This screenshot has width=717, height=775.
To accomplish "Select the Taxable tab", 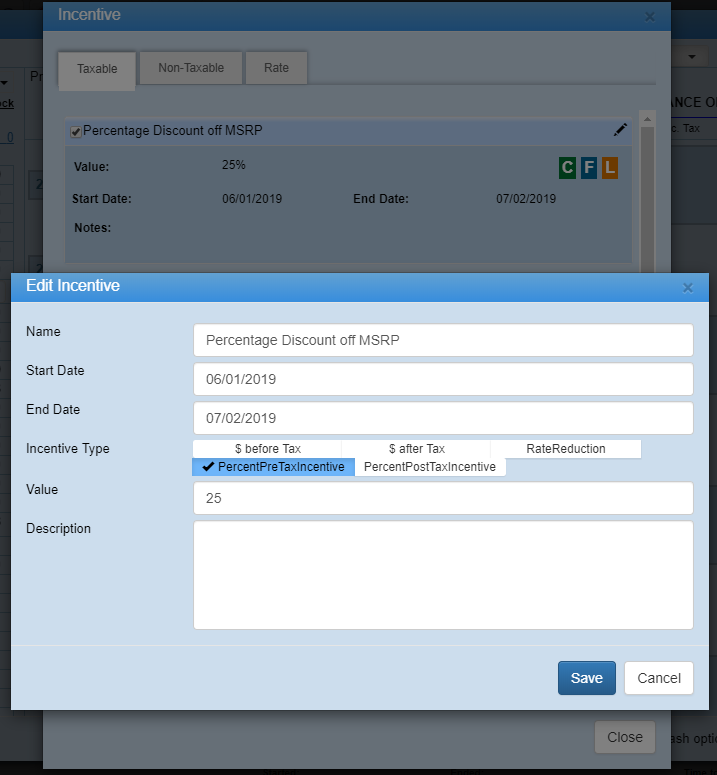I will (x=97, y=69).
